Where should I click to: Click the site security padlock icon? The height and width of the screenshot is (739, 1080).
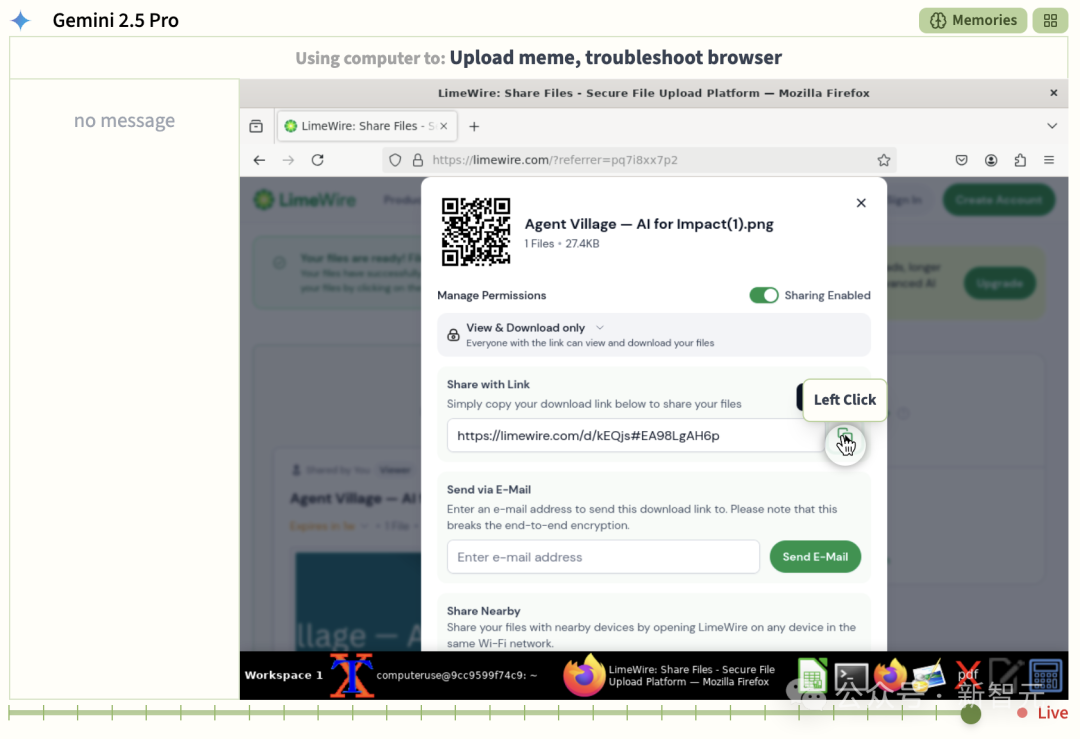[x=417, y=160]
